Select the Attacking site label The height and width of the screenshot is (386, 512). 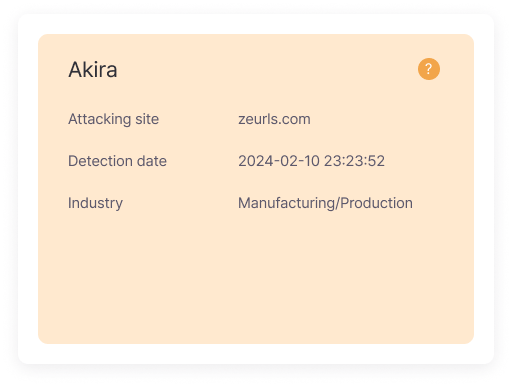point(113,119)
